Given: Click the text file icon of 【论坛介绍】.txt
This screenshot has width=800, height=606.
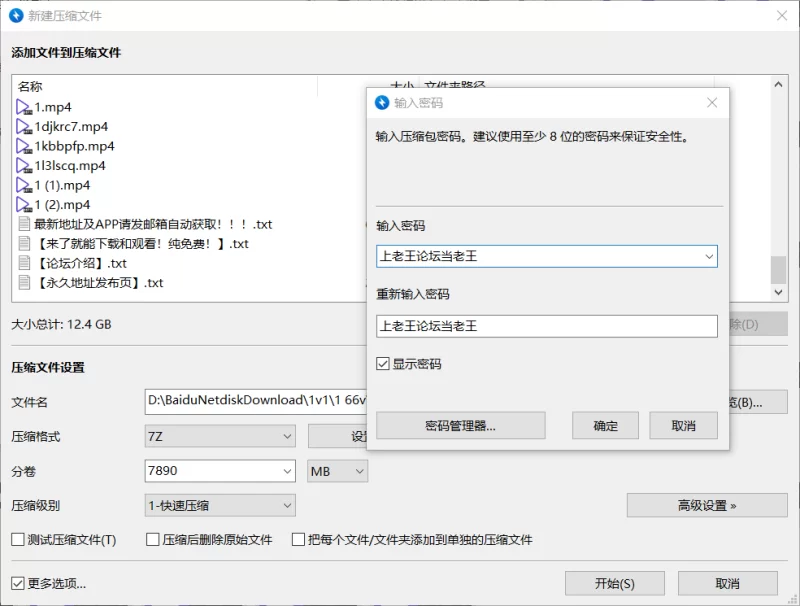Looking at the screenshot, I should click(x=24, y=263).
